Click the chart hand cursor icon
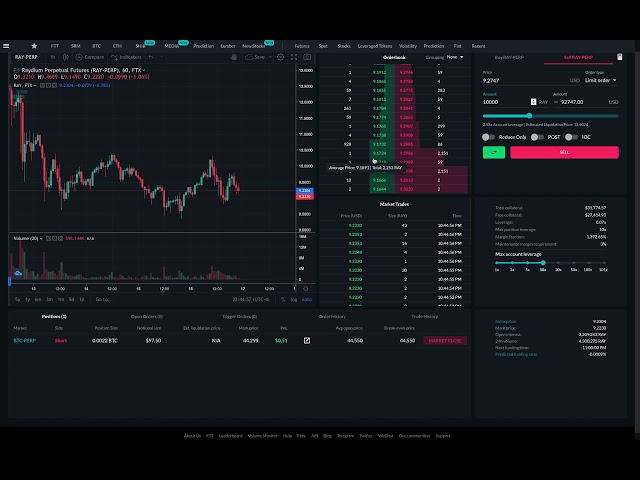Image resolution: width=640 pixels, height=480 pixels. [234, 57]
